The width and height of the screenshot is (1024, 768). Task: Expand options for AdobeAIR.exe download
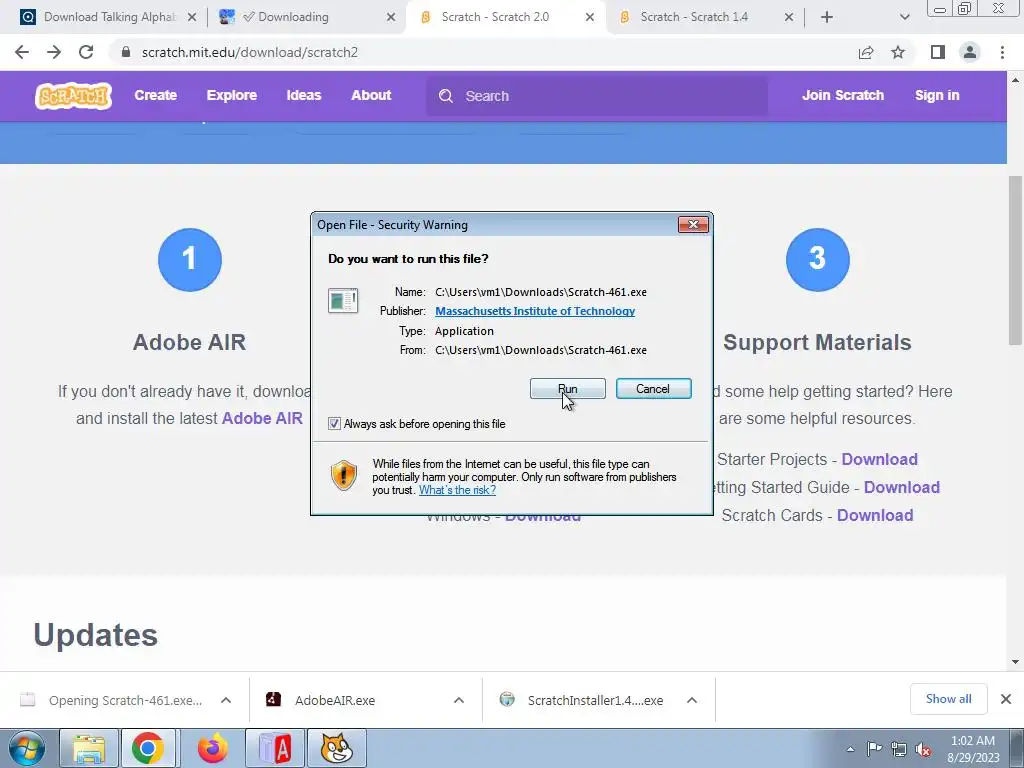pos(458,700)
